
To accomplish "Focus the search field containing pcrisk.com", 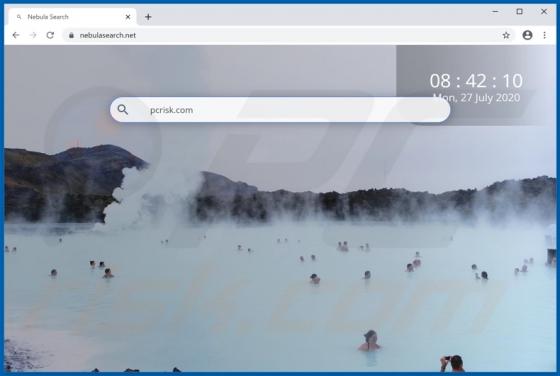I will coord(280,110).
